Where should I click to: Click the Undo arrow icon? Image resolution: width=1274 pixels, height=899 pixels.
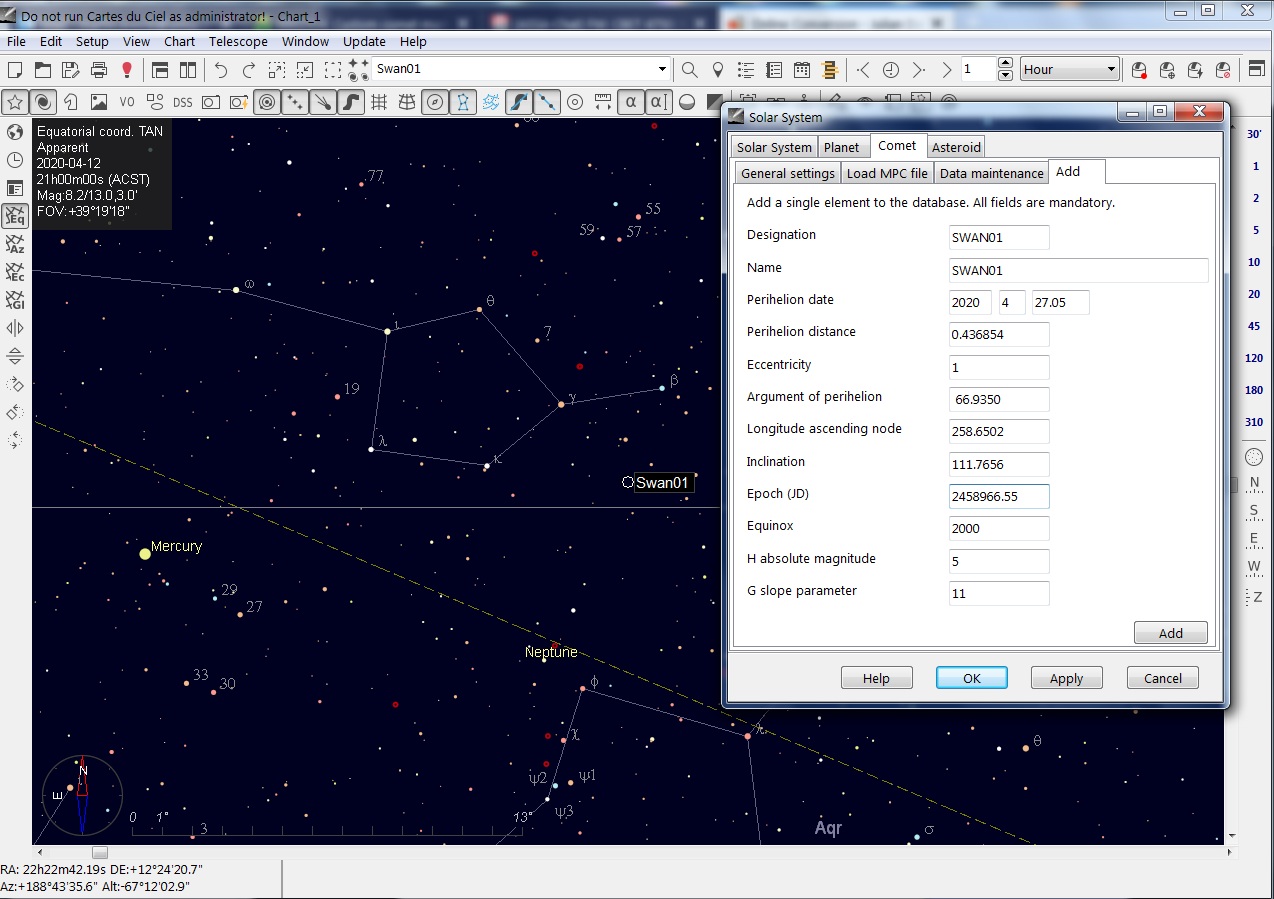[221, 70]
